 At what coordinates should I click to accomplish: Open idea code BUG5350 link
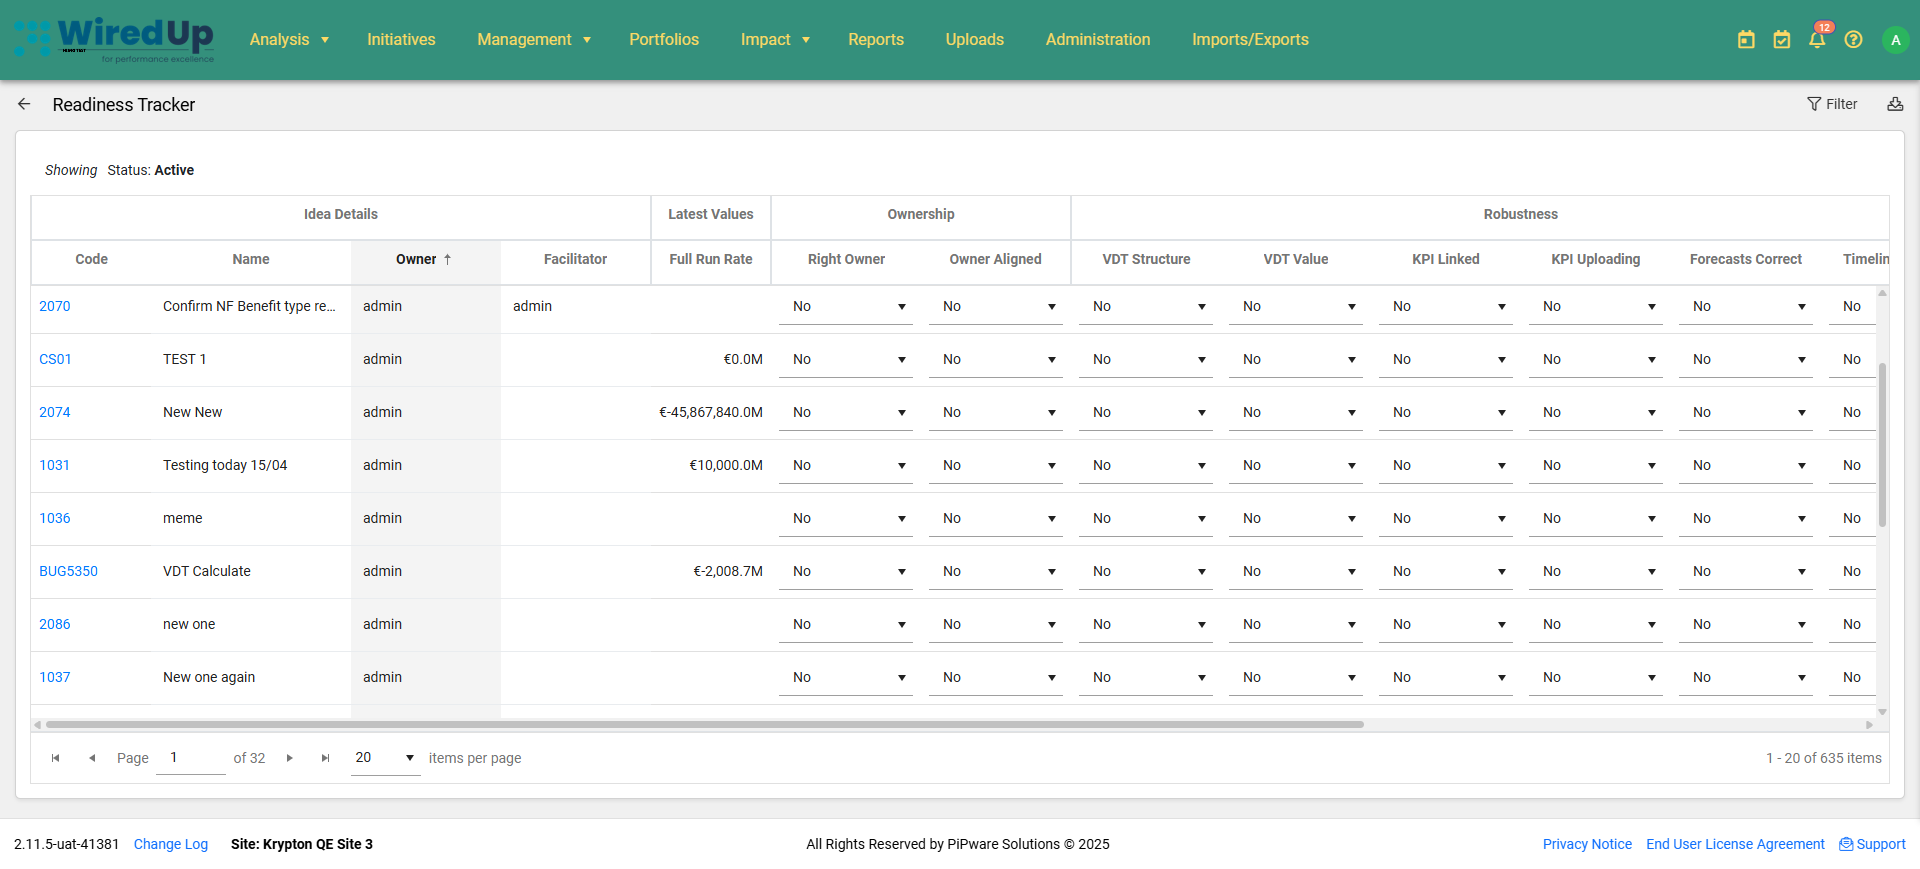click(68, 571)
